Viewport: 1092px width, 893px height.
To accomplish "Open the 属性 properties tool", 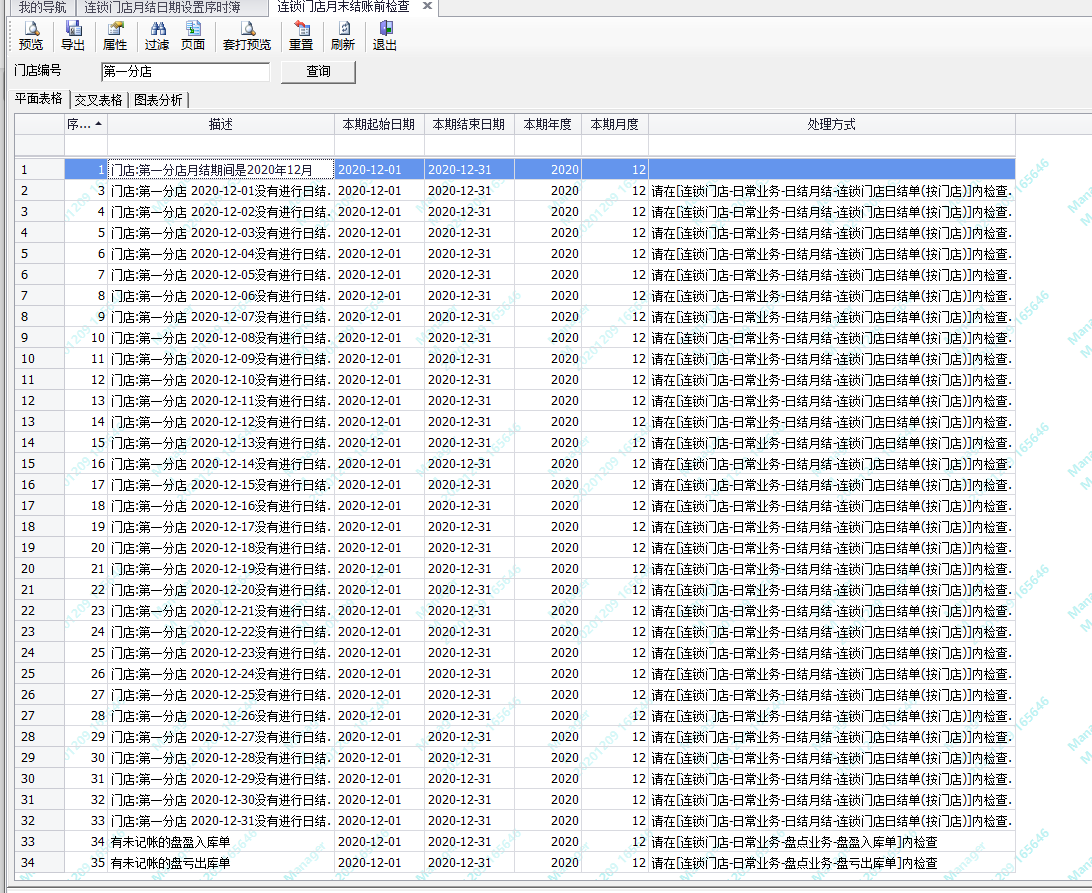I will point(115,36).
